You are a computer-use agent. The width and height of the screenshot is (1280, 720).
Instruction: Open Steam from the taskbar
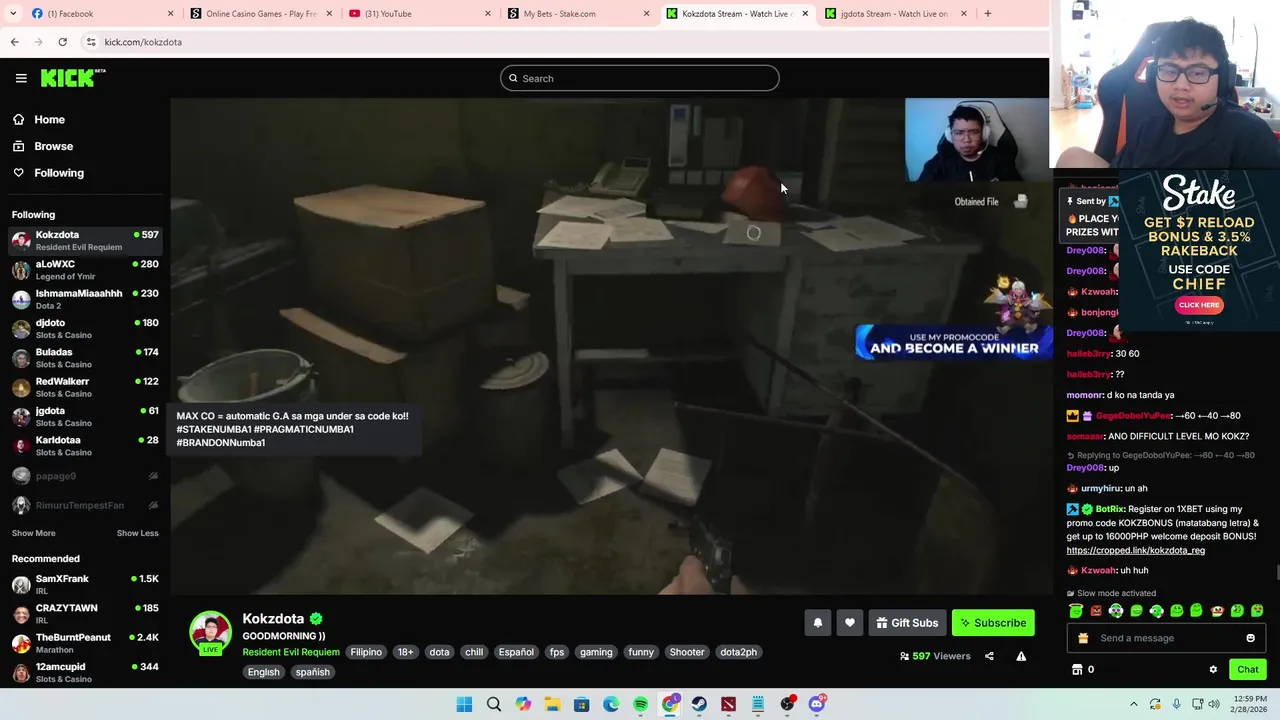coord(699,705)
